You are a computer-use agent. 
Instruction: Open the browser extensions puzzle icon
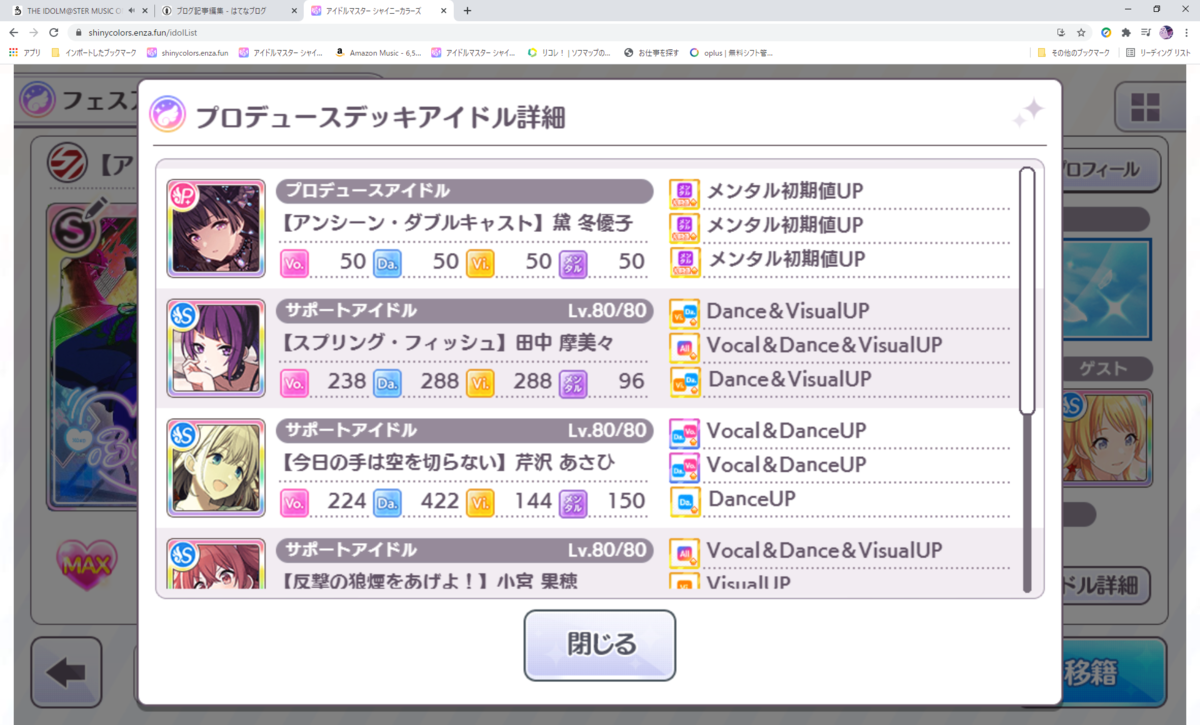[x=1126, y=32]
